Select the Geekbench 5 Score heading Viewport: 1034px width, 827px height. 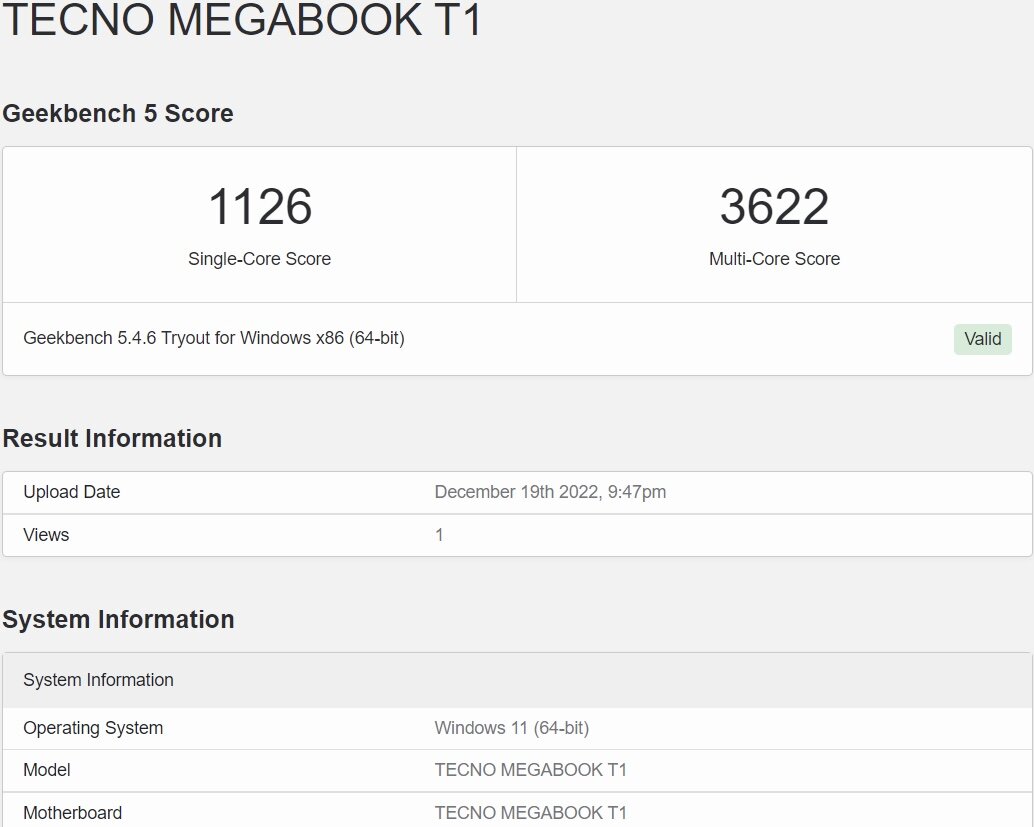[118, 113]
